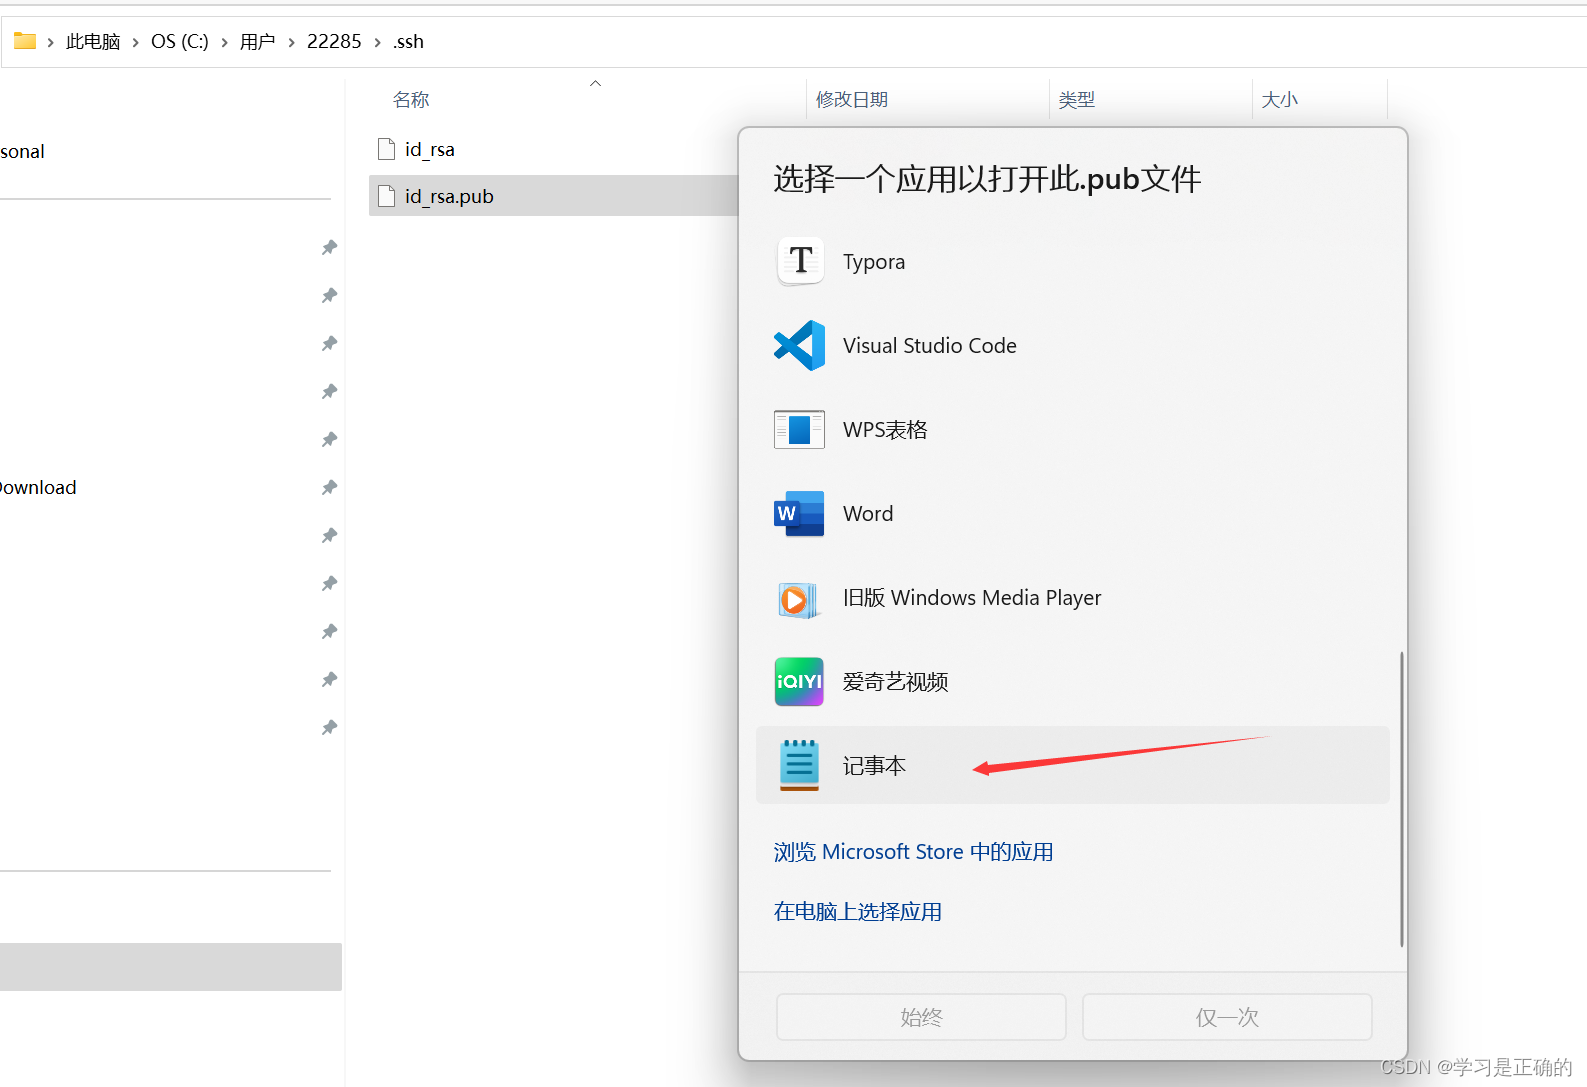Choose Typora to open the file
This screenshot has width=1587, height=1087.
tap(1072, 261)
